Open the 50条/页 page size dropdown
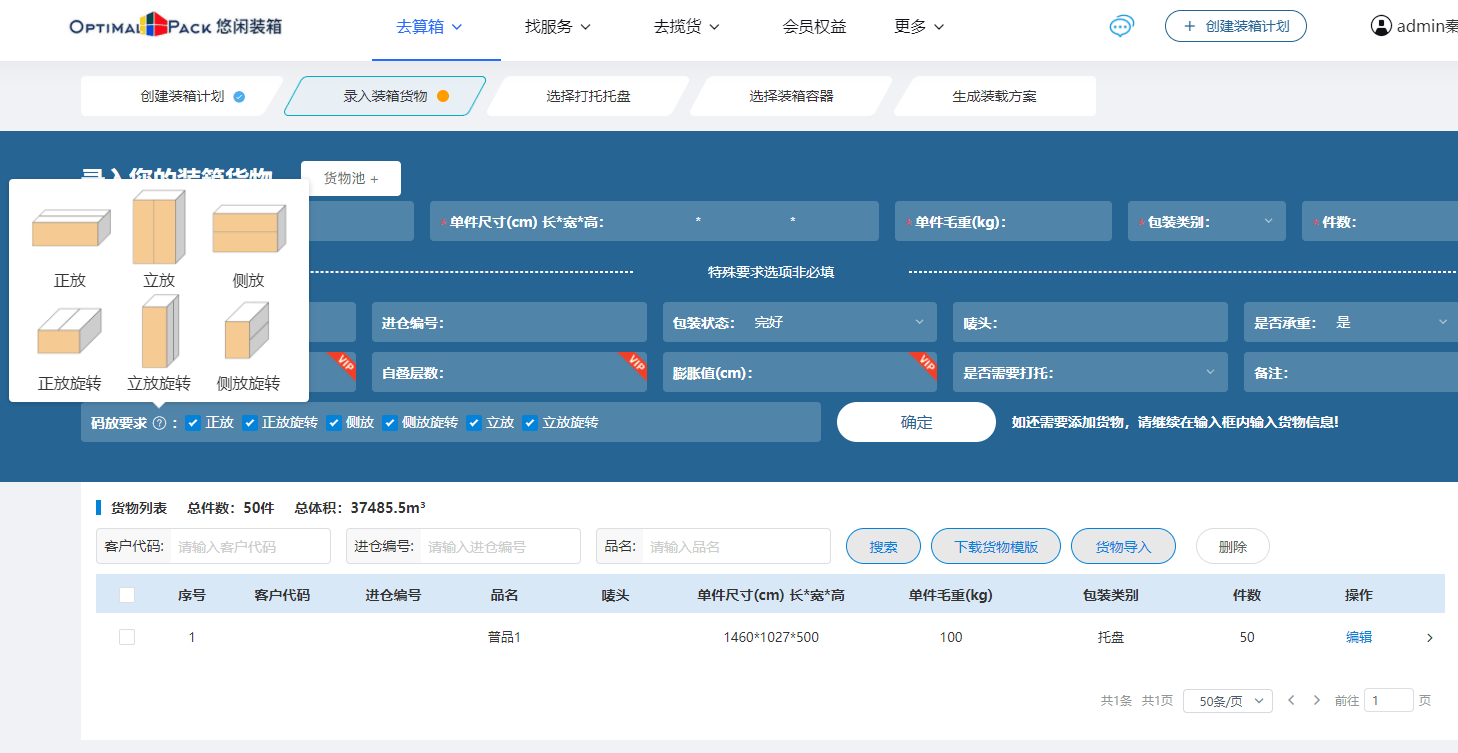This screenshot has width=1458, height=753. click(x=1227, y=701)
